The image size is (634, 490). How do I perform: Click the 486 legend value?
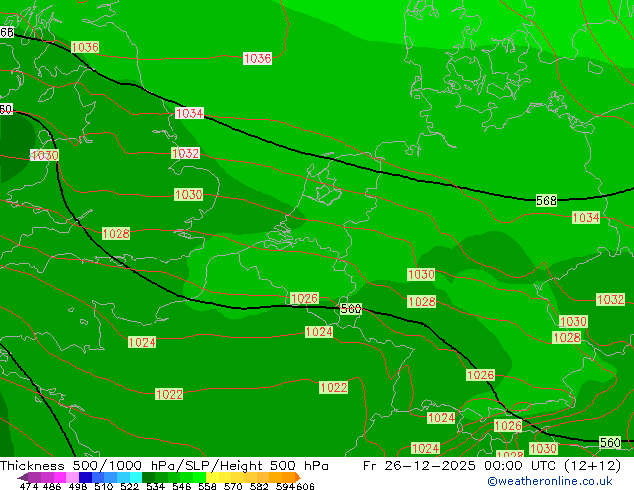tap(52, 486)
